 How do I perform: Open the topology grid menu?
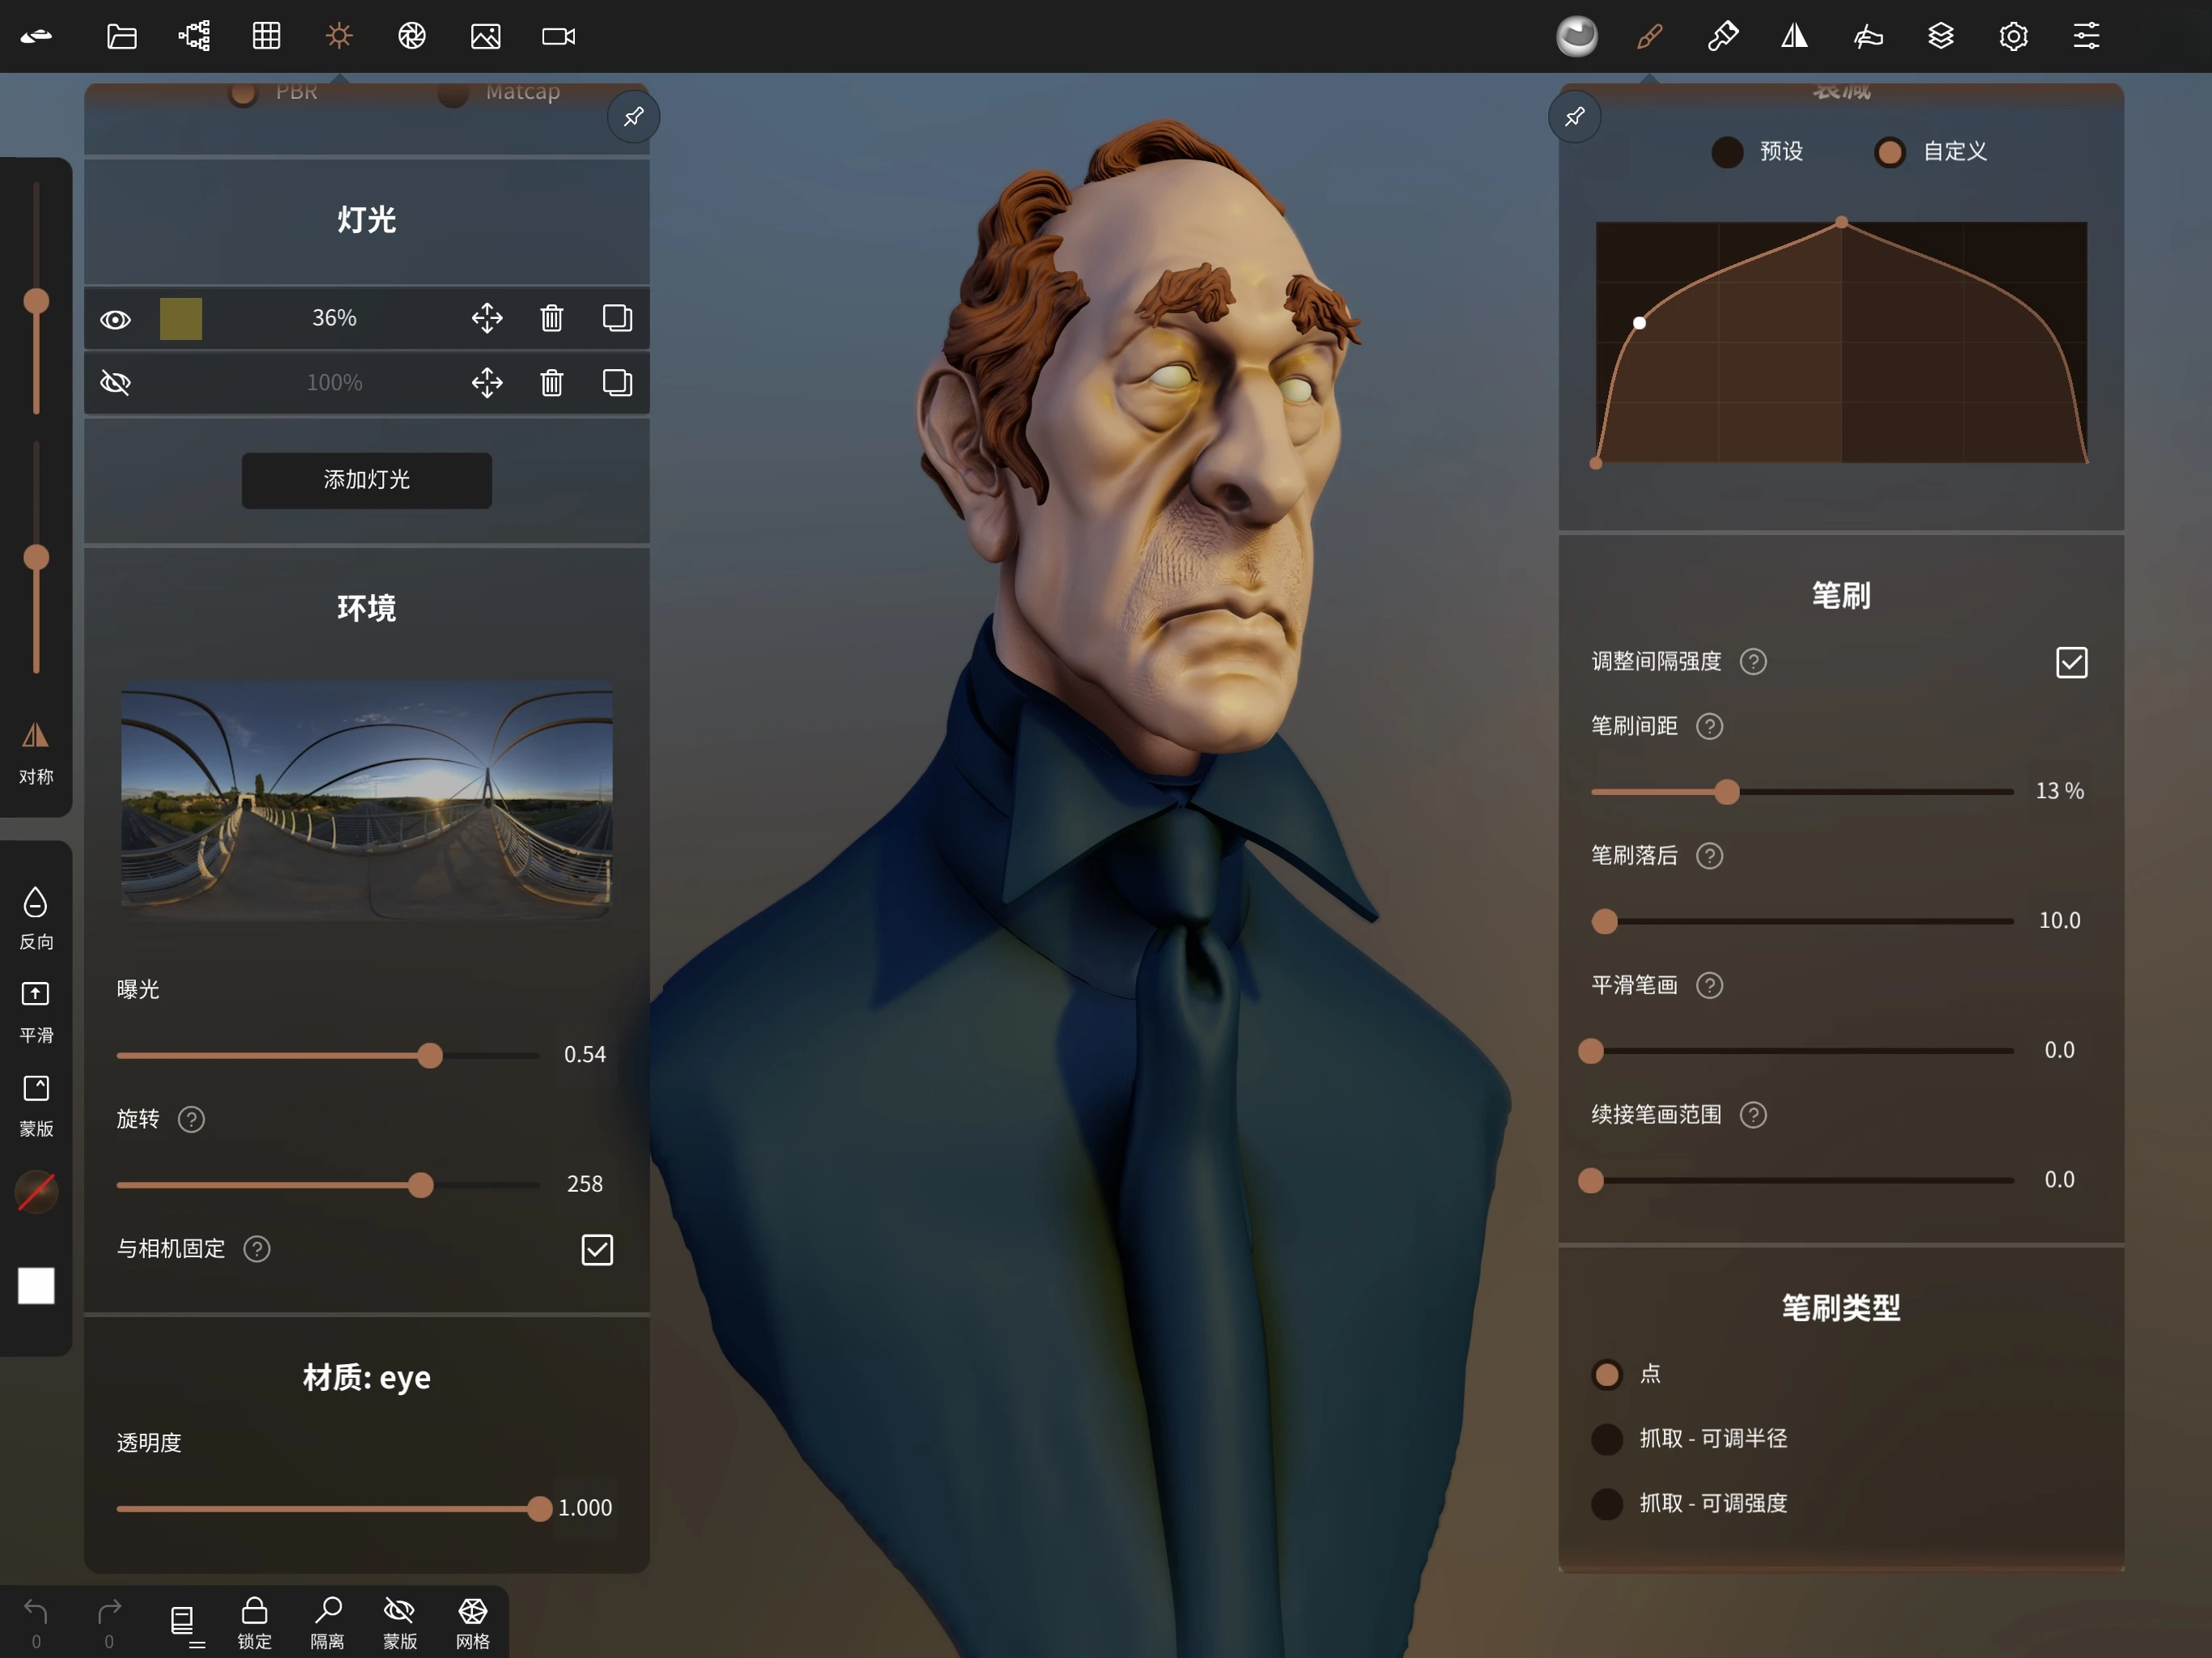pos(266,37)
